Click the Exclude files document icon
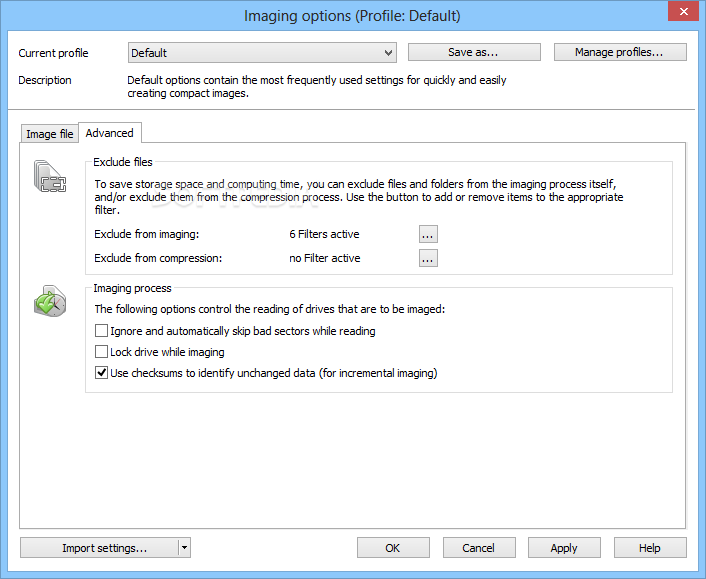 pyautogui.click(x=50, y=176)
